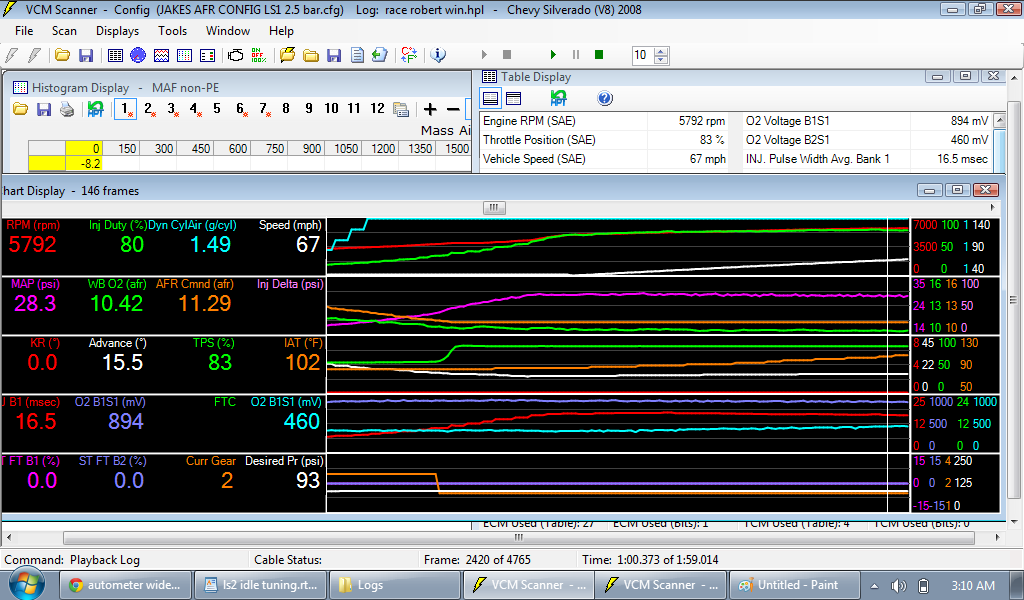Screen dimensions: 1024x600
Task: Increase playback speed with up arrow
Action: click(x=661, y=52)
